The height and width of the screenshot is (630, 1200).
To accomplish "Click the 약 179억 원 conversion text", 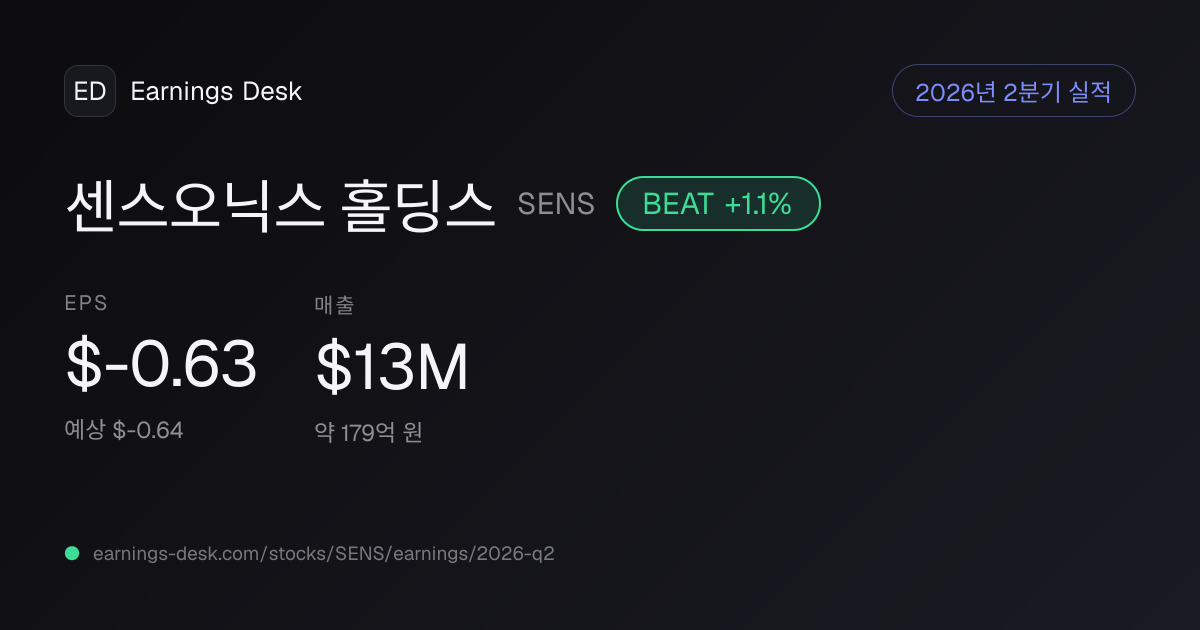I will (368, 432).
